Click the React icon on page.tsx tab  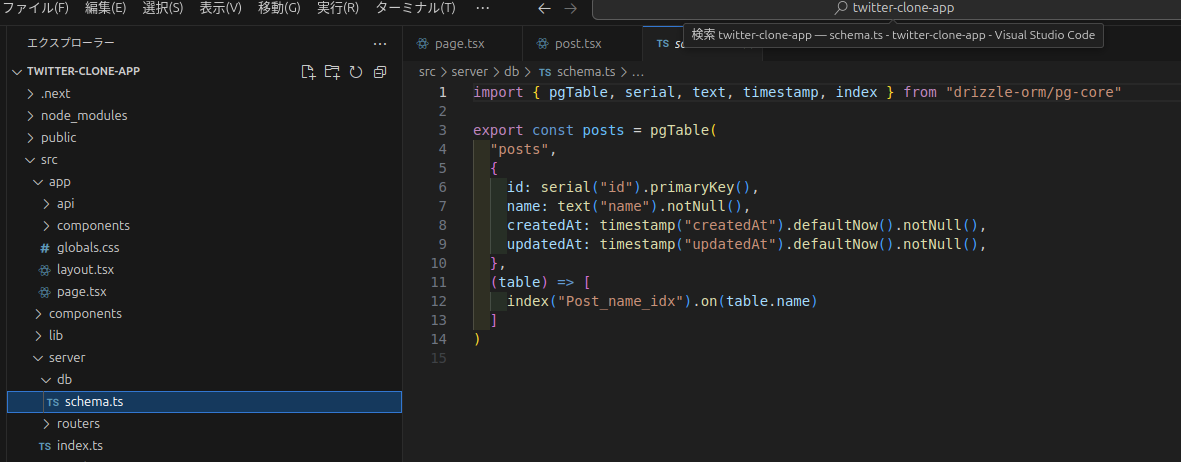423,44
